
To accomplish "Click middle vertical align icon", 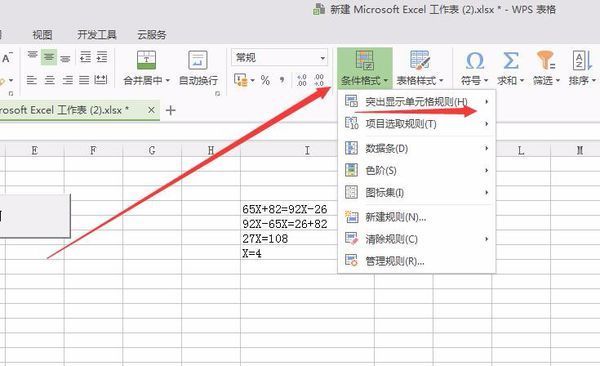I will click(x=49, y=57).
